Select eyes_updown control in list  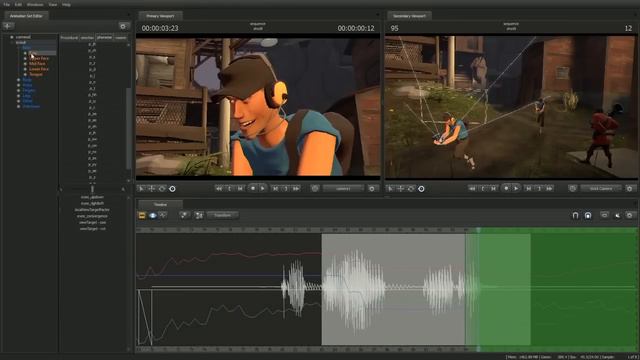click(x=92, y=197)
